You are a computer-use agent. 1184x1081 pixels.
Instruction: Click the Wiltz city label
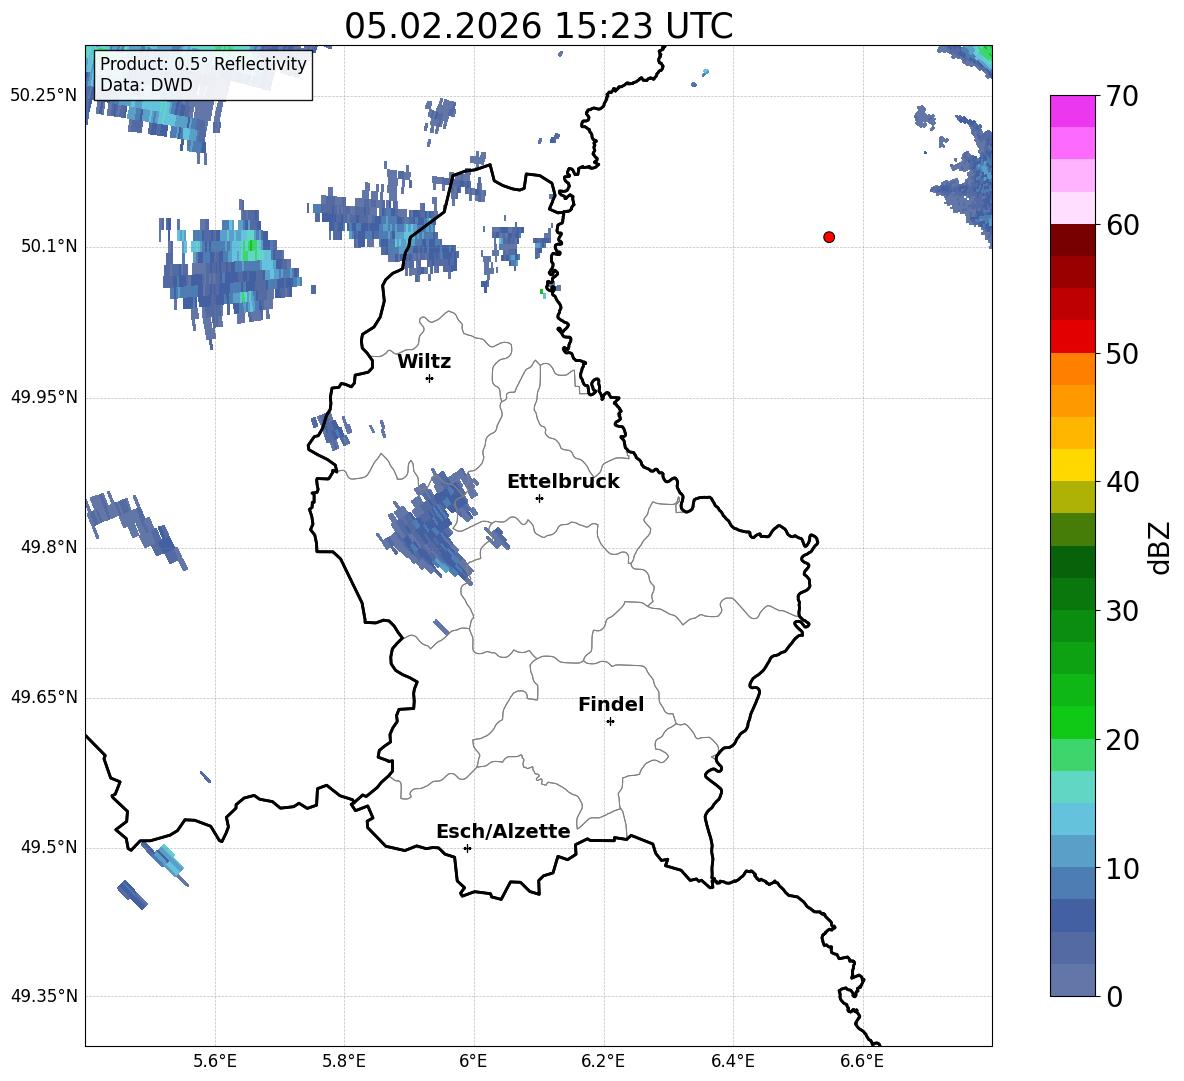point(424,362)
